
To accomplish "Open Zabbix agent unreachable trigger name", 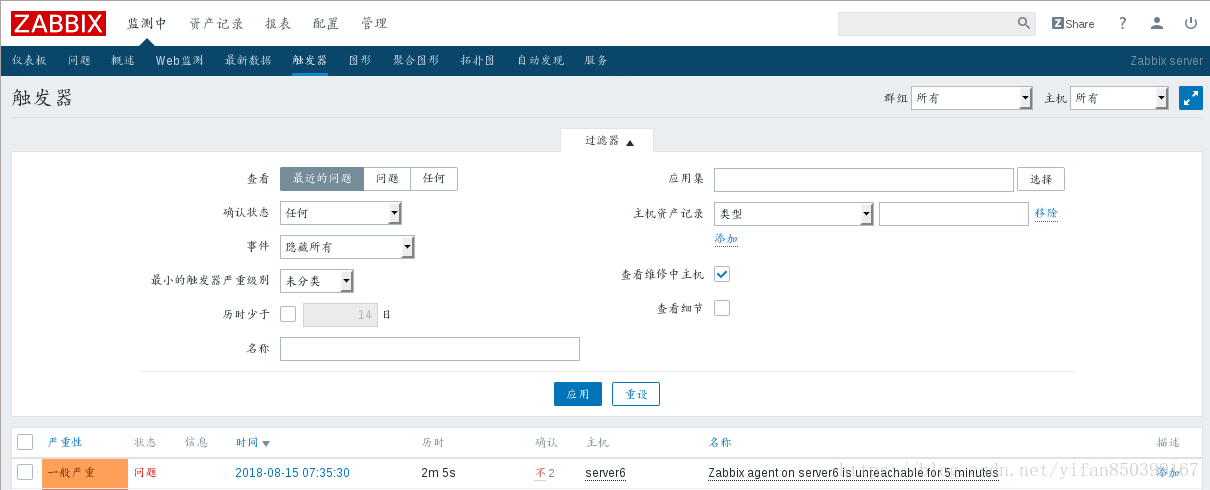I will coord(853,473).
